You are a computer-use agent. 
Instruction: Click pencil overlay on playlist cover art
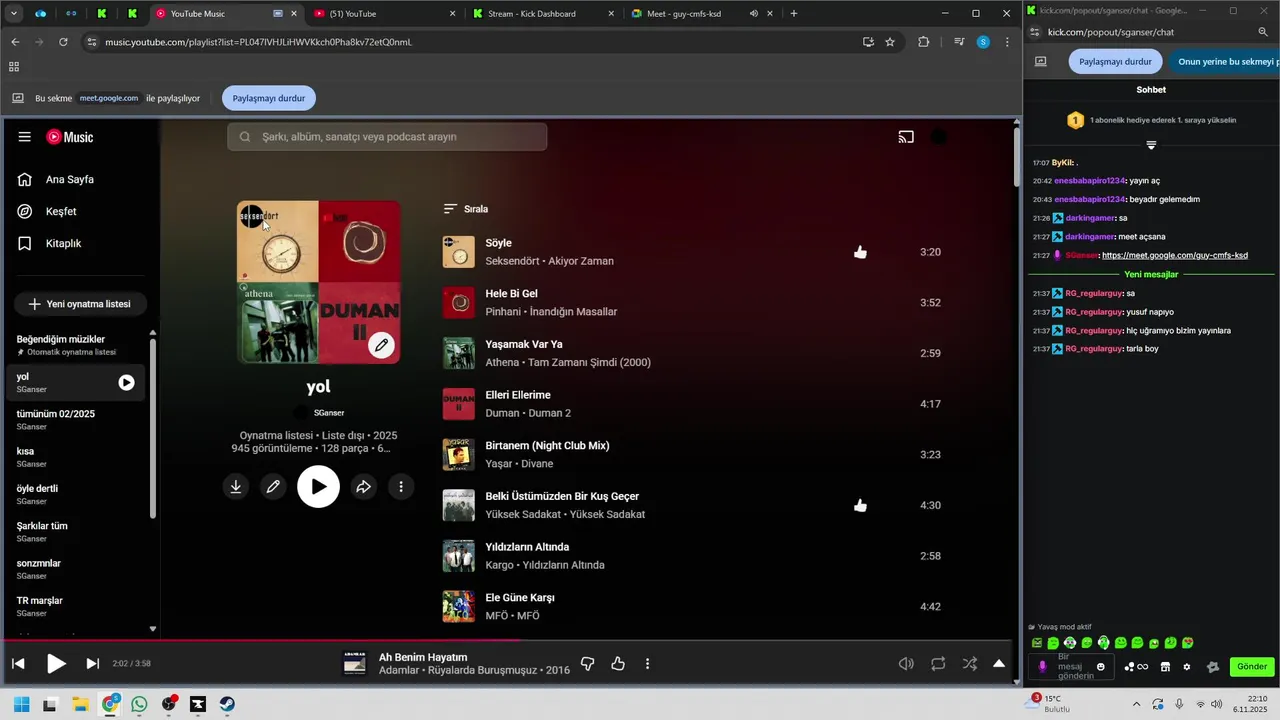coord(381,345)
